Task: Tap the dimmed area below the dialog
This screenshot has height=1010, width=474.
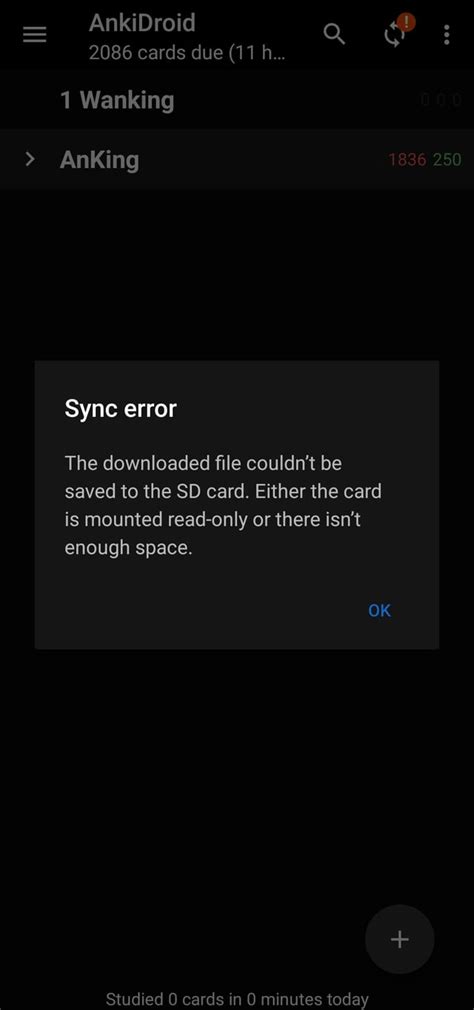Action: pyautogui.click(x=237, y=773)
